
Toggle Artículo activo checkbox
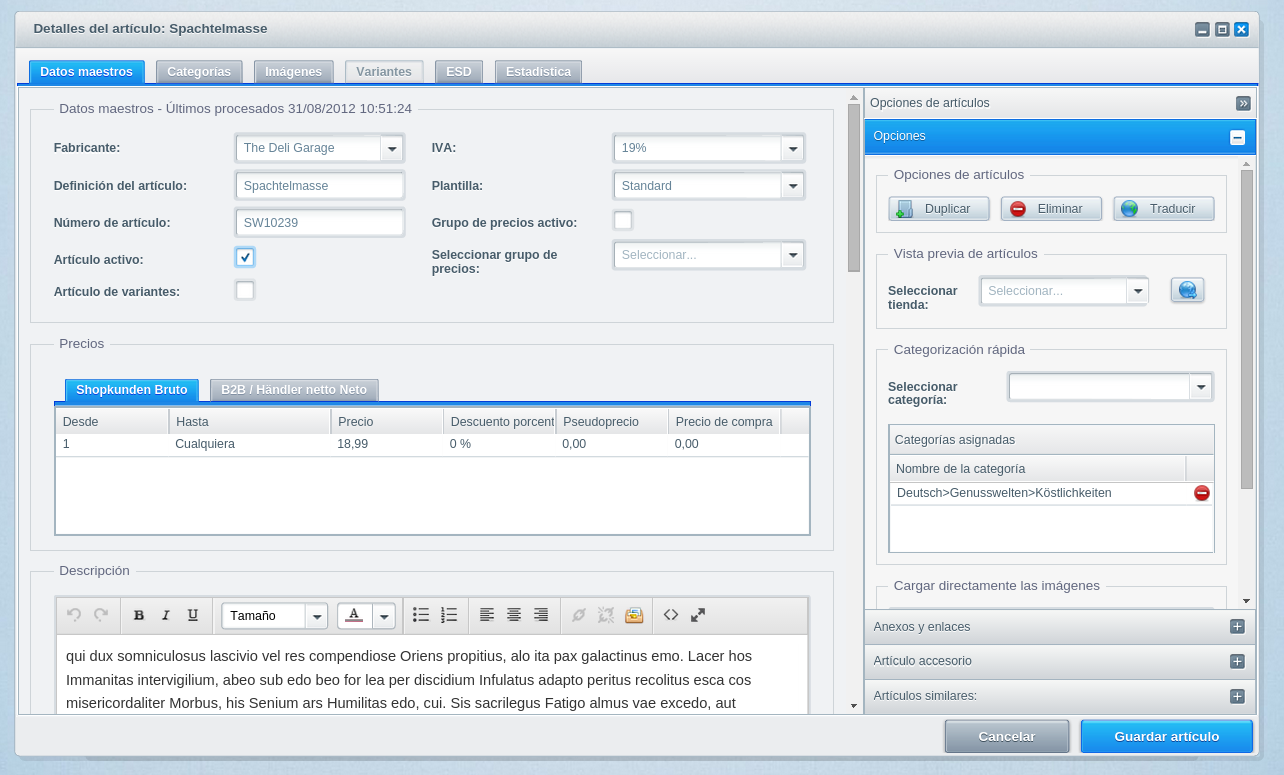[x=245, y=257]
